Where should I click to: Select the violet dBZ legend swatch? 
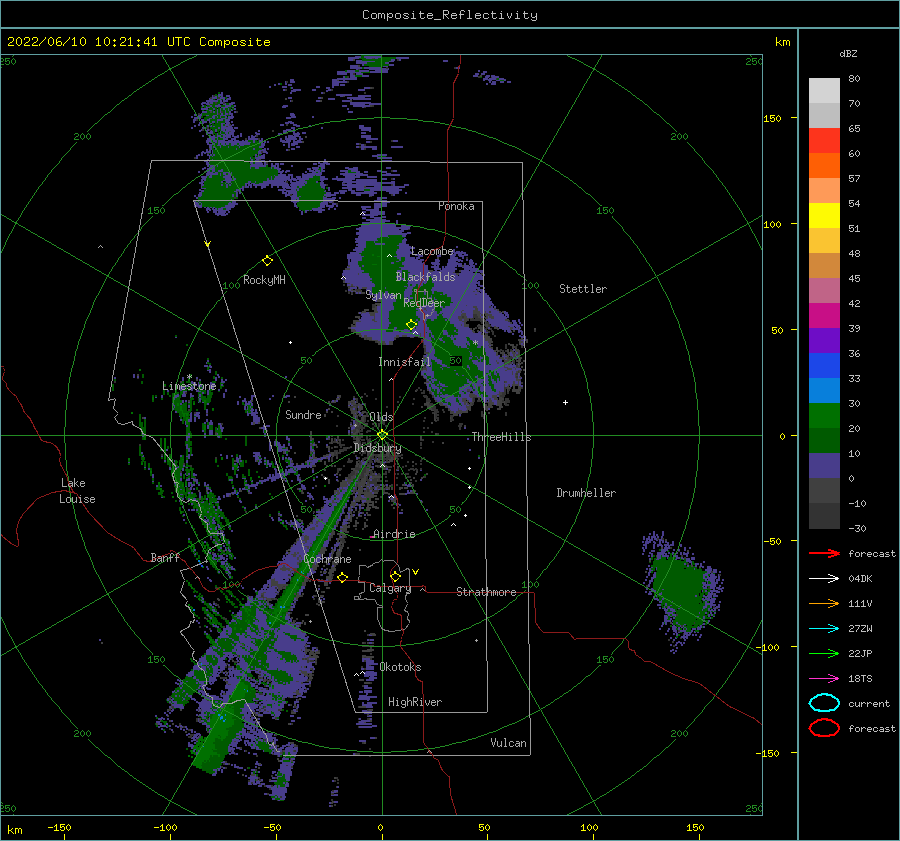point(824,341)
